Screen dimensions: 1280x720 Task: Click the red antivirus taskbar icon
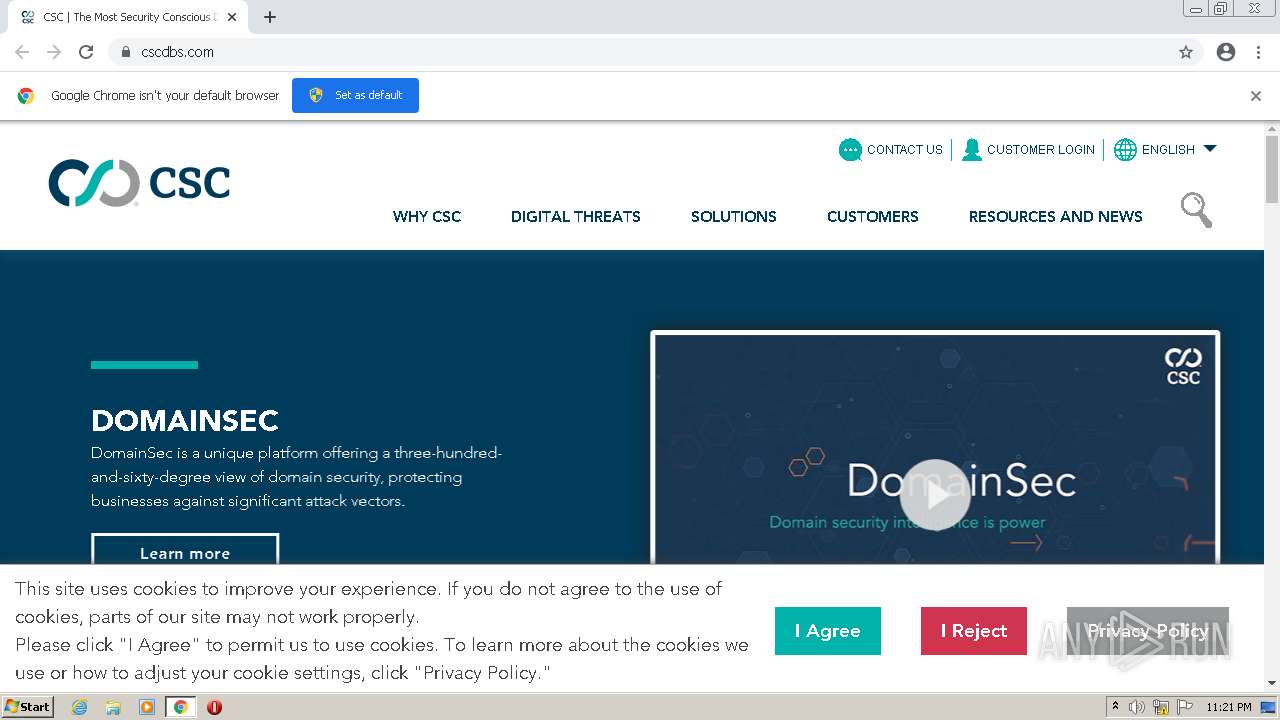[x=214, y=707]
